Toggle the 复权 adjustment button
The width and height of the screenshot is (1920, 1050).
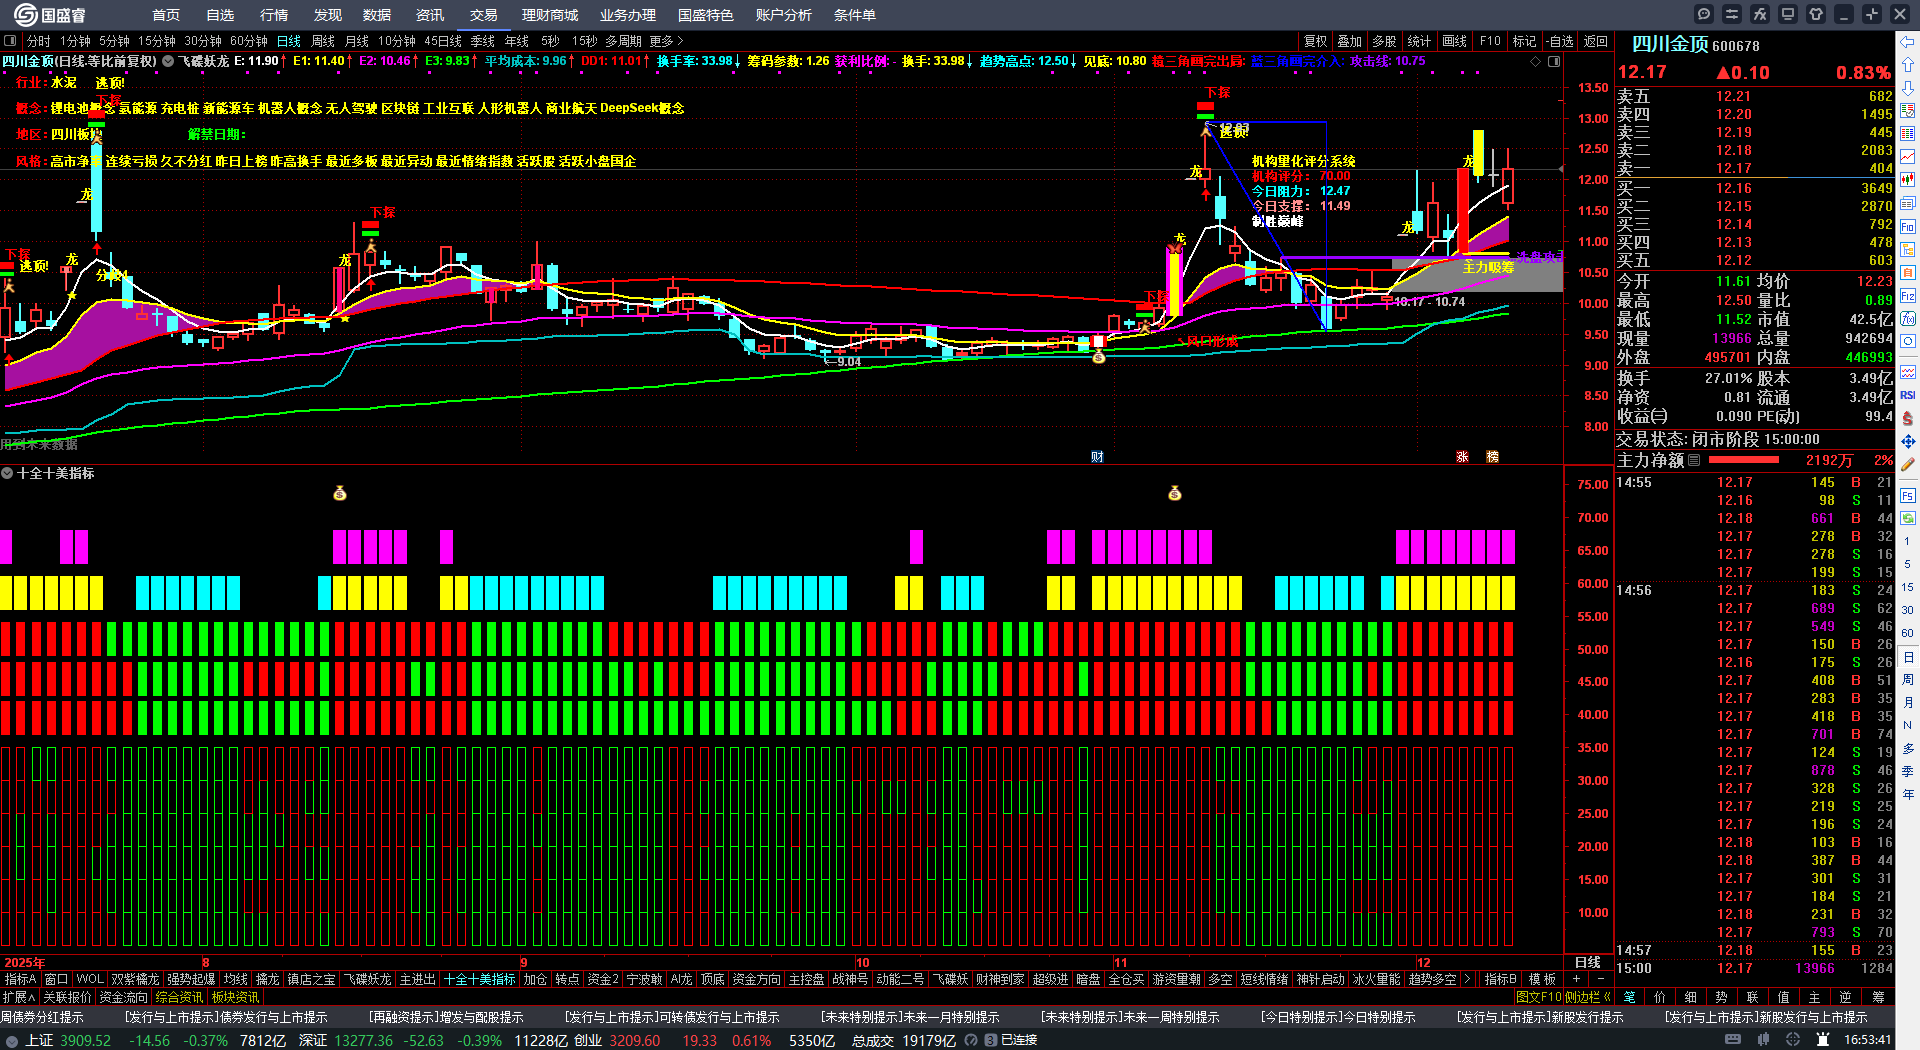tap(1315, 41)
